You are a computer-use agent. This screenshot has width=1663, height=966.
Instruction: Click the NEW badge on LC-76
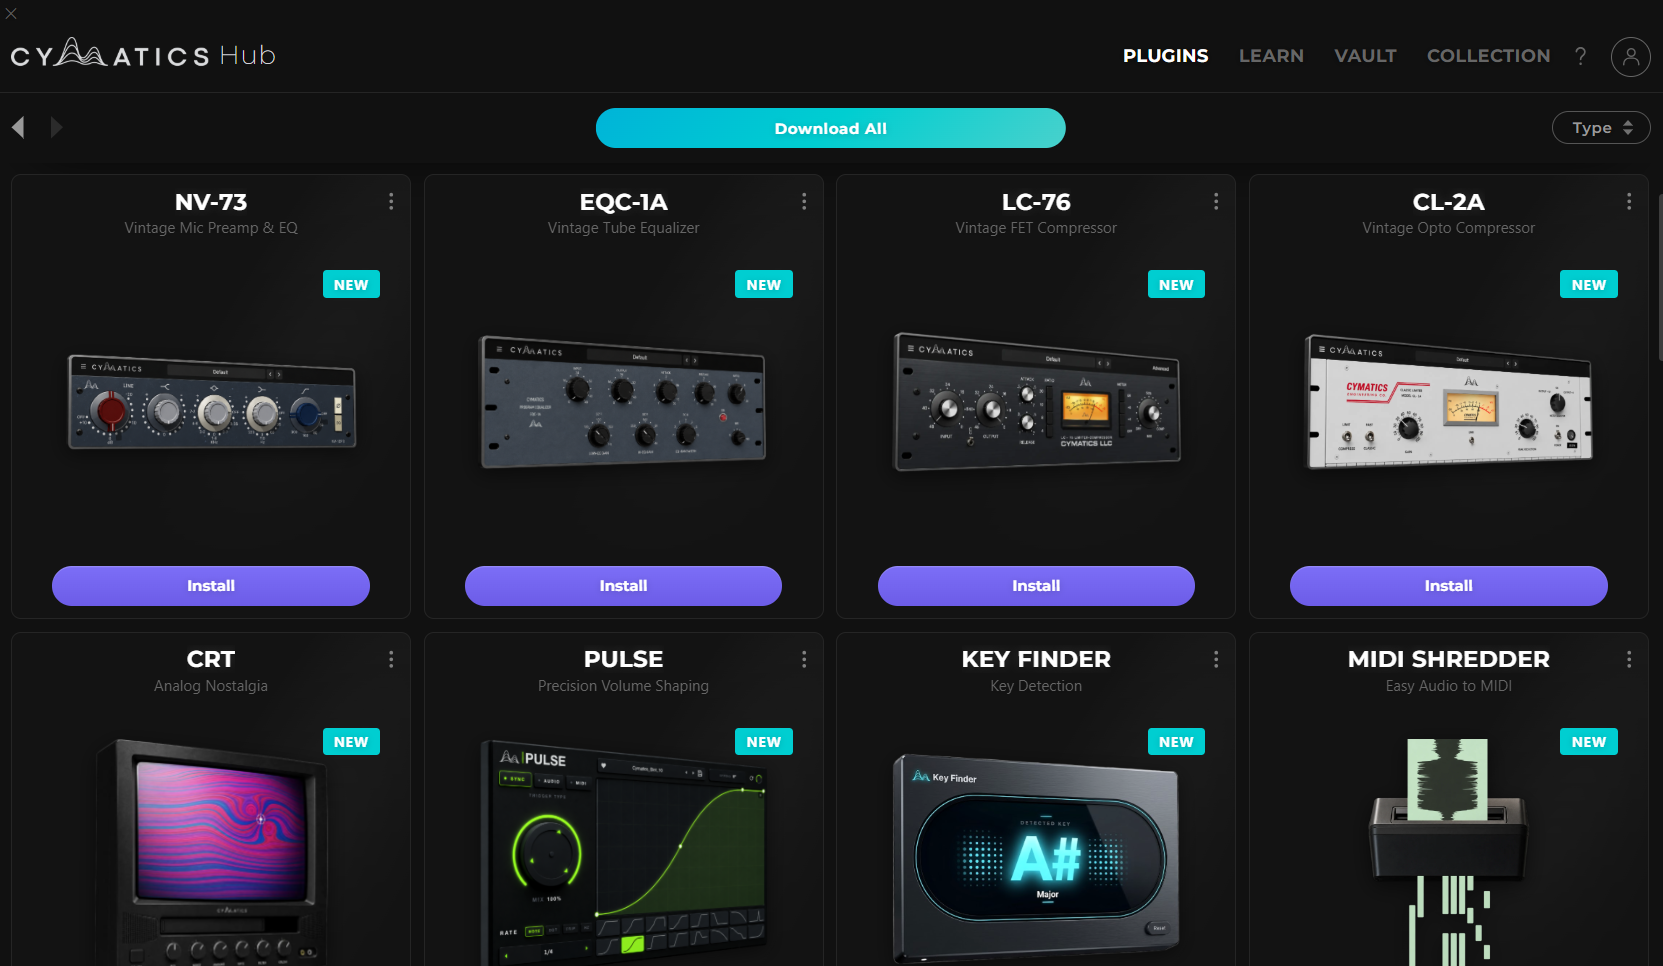(x=1176, y=285)
